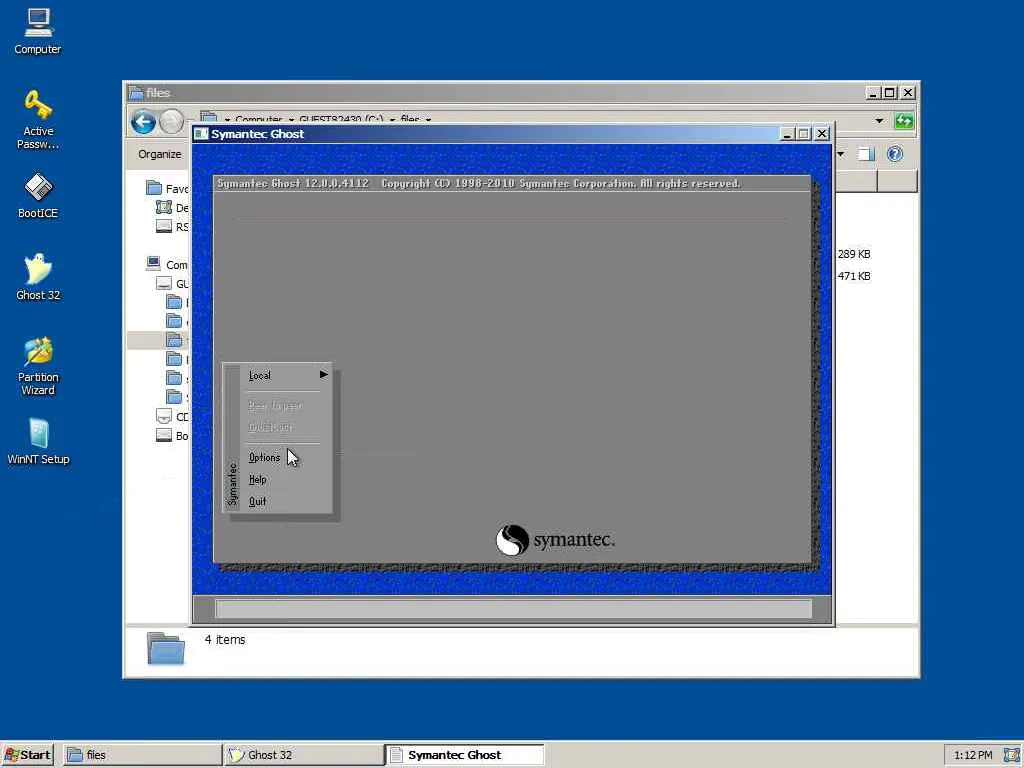Click the Back arrow in files window
The height and width of the screenshot is (768, 1024).
tap(143, 121)
